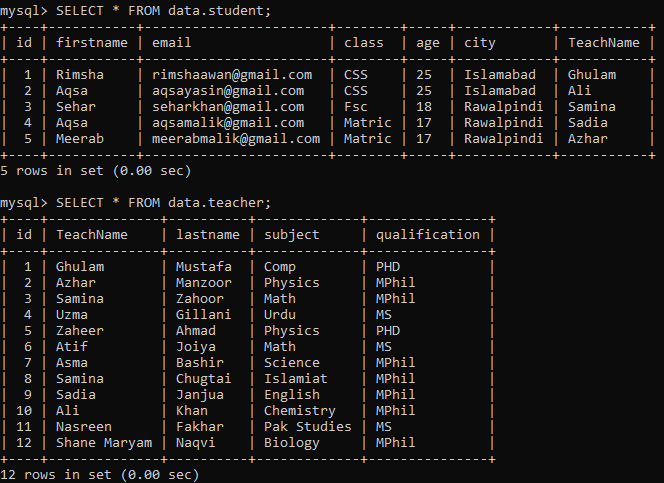664x483 pixels.
Task: Click the meerabmalik@gmail.com email cell
Action: point(236,139)
